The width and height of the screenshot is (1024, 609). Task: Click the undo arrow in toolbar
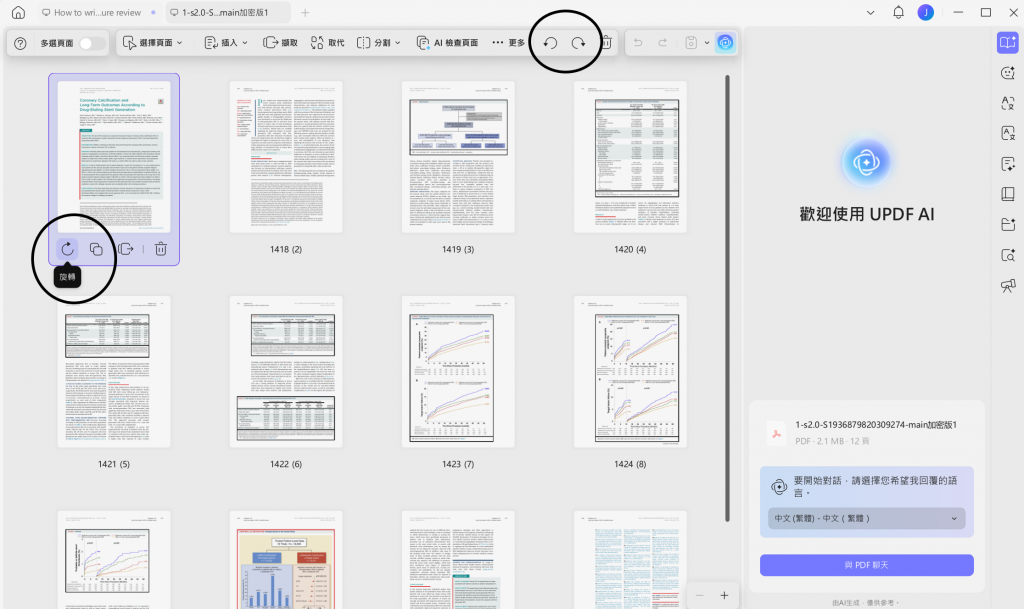coord(638,43)
